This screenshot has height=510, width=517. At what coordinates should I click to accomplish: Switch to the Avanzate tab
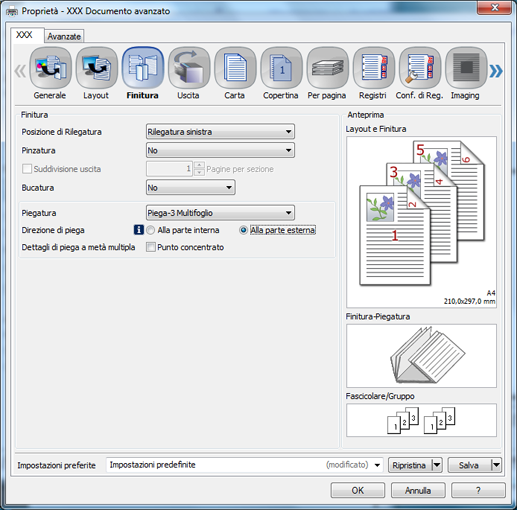coord(64,36)
